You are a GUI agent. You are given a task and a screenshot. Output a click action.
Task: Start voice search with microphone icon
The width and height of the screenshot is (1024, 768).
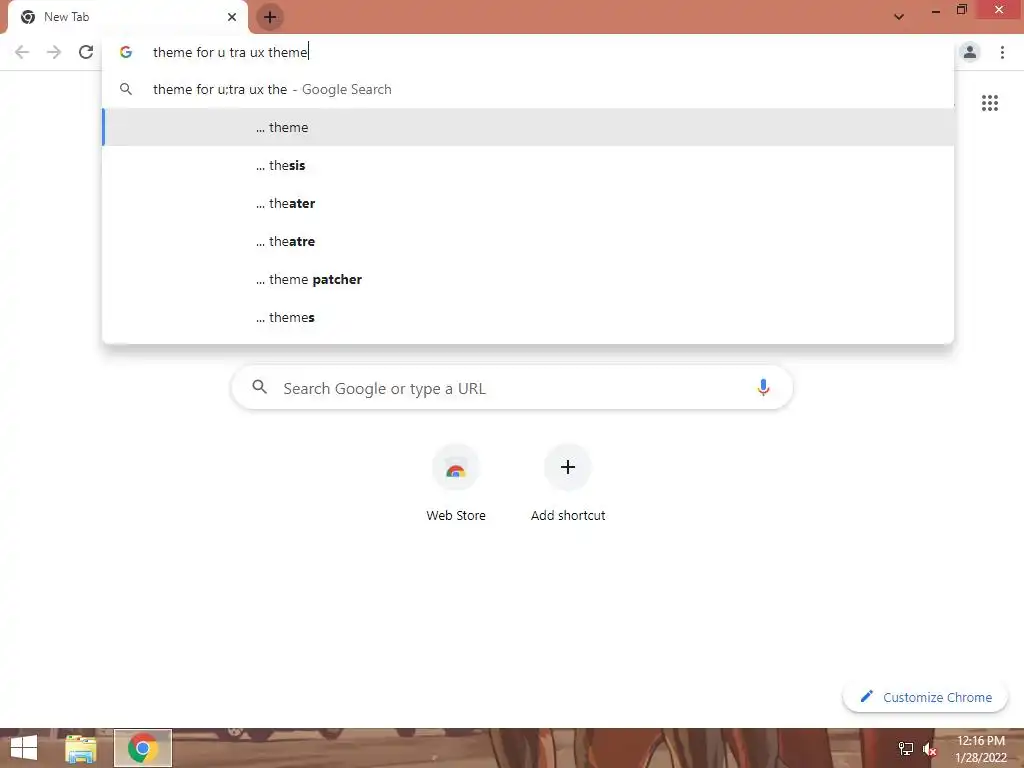click(x=763, y=387)
